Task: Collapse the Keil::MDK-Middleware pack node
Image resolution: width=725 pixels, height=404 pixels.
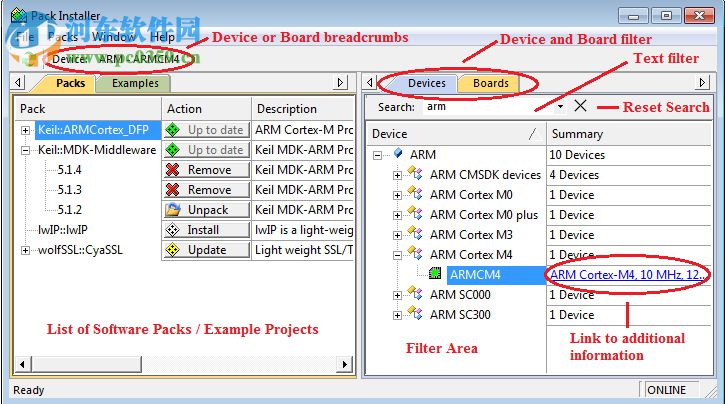Action: tap(25, 150)
